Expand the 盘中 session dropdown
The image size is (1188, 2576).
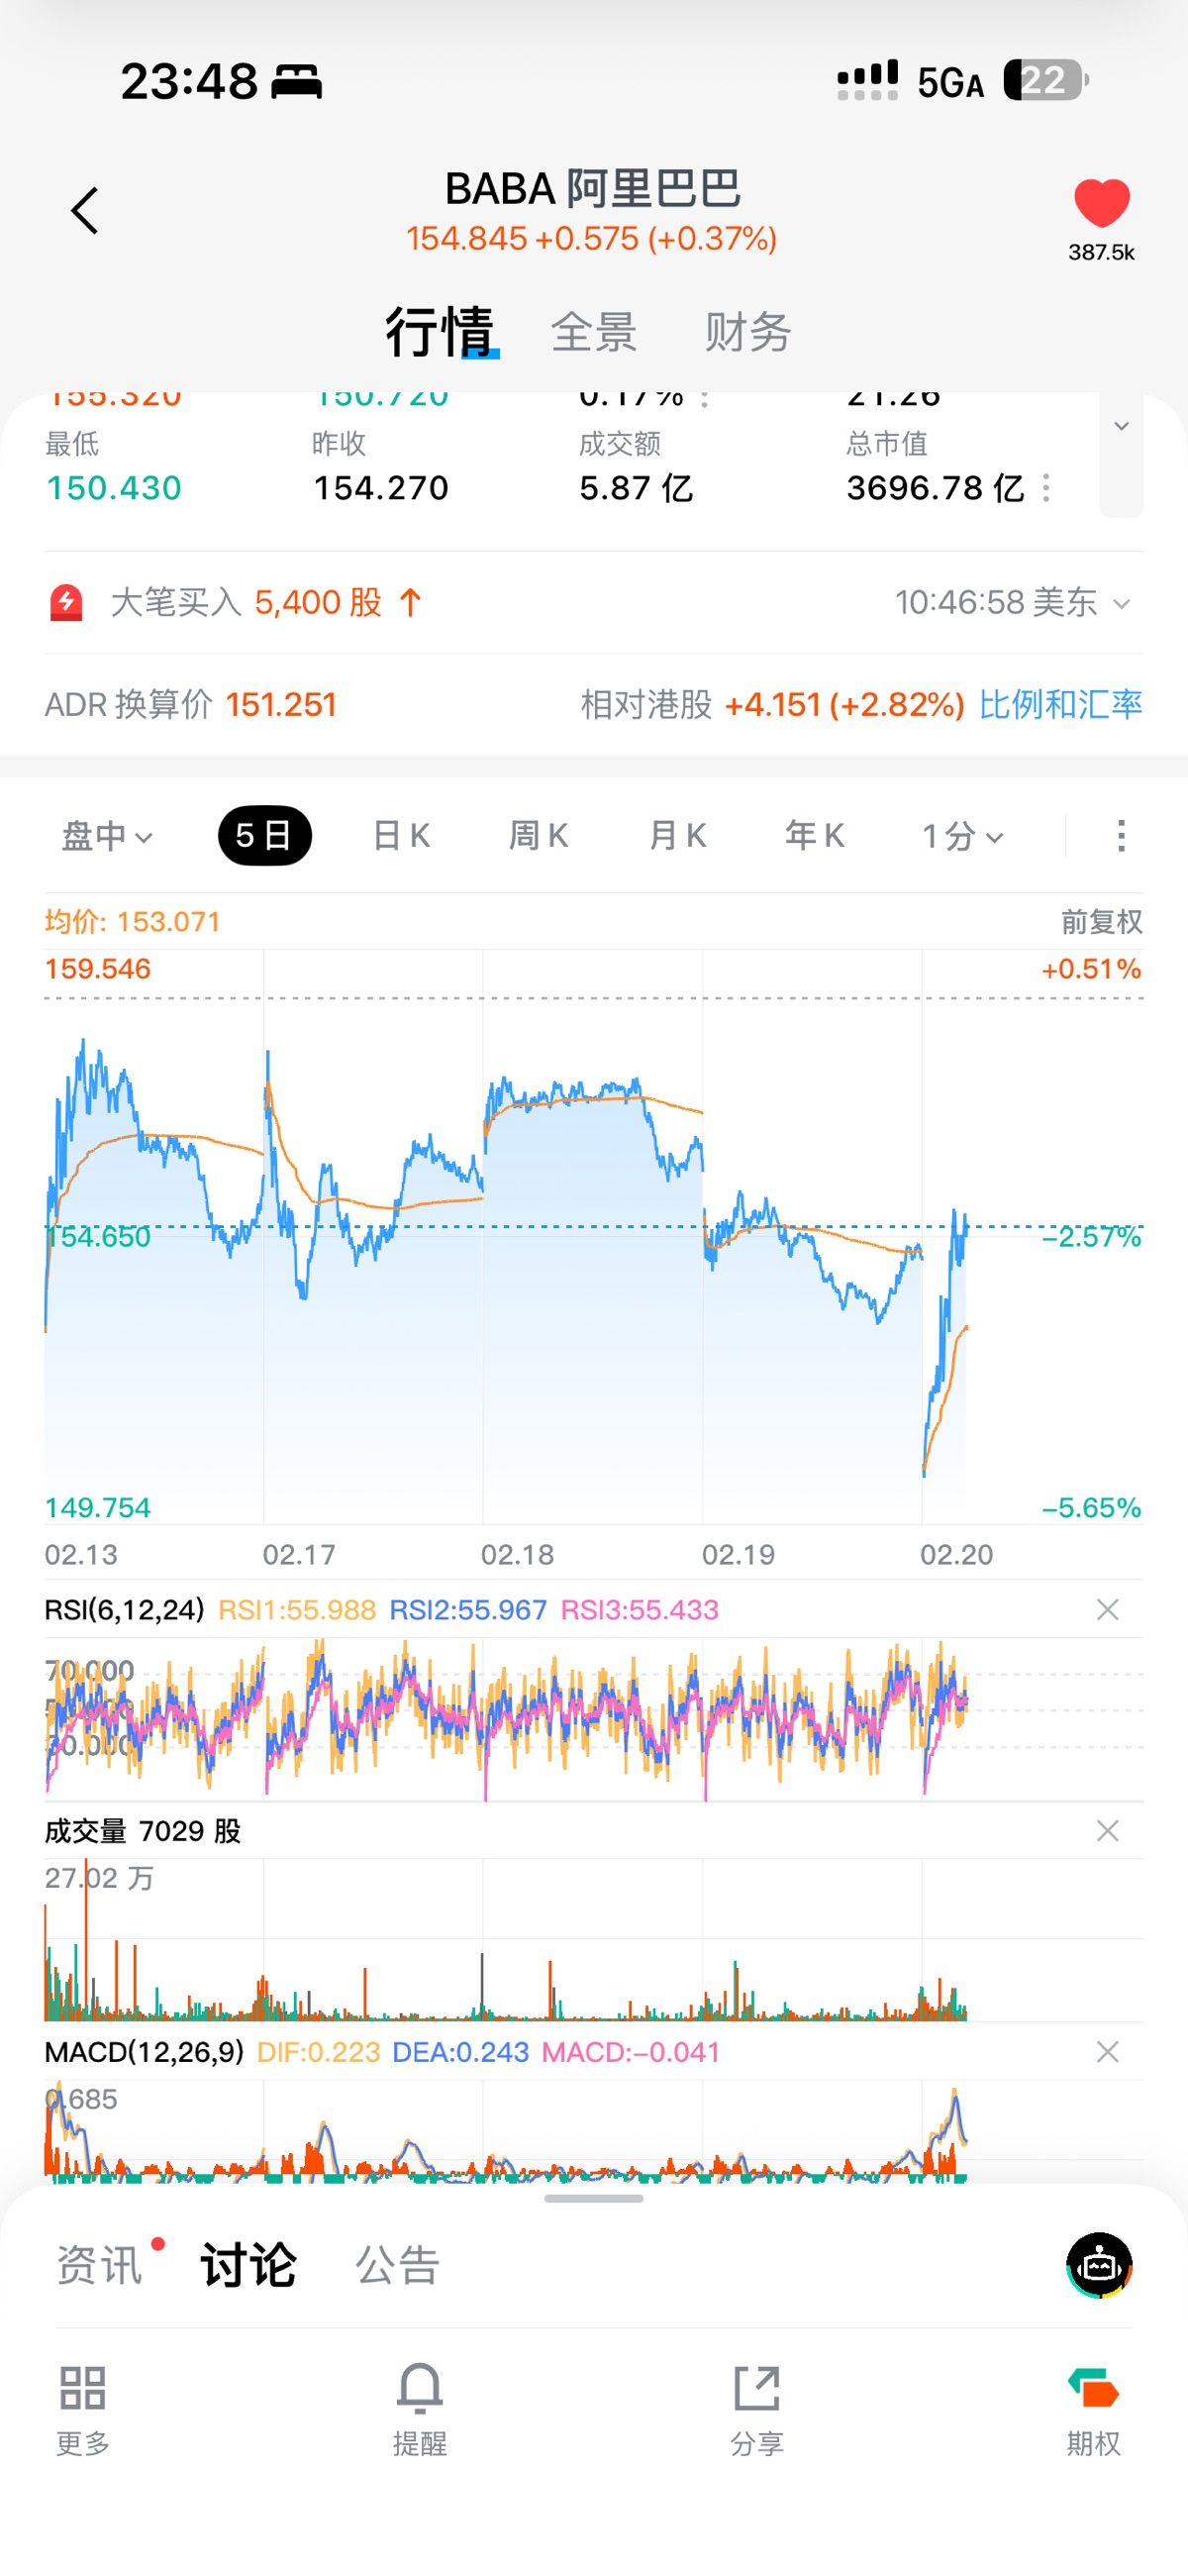tap(107, 836)
